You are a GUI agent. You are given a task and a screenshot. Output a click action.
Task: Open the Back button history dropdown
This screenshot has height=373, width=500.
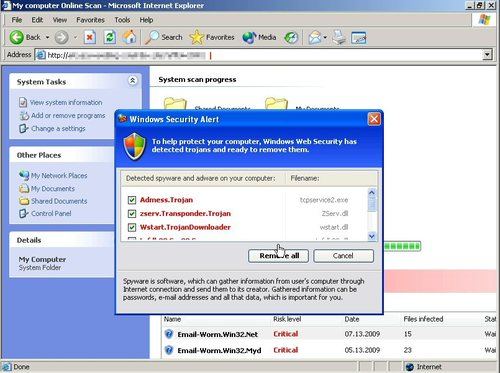pos(47,37)
